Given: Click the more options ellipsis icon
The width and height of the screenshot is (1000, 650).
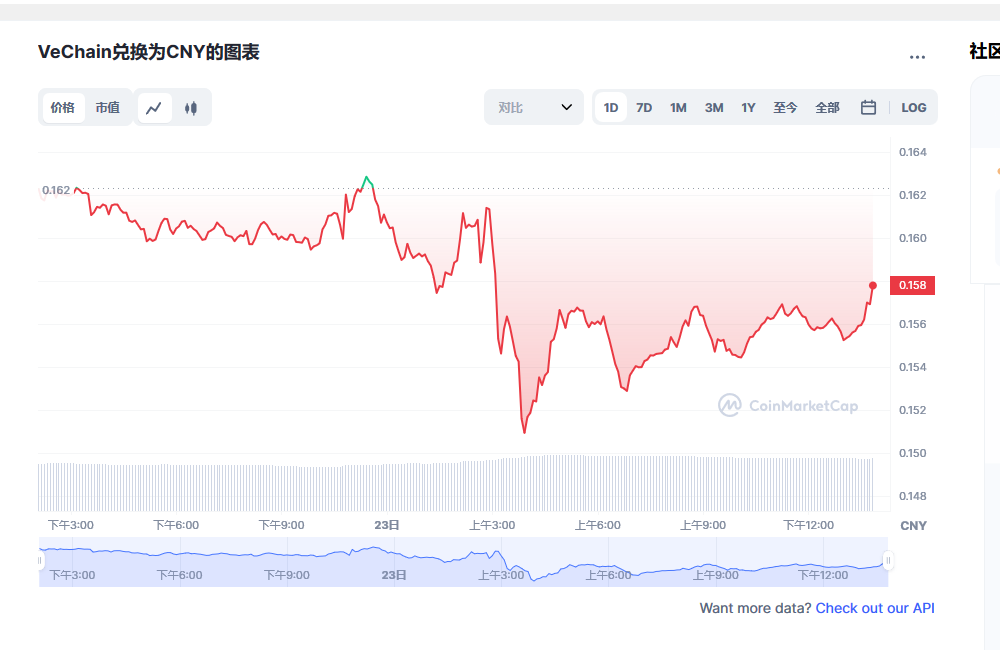Looking at the screenshot, I should pyautogui.click(x=917, y=56).
